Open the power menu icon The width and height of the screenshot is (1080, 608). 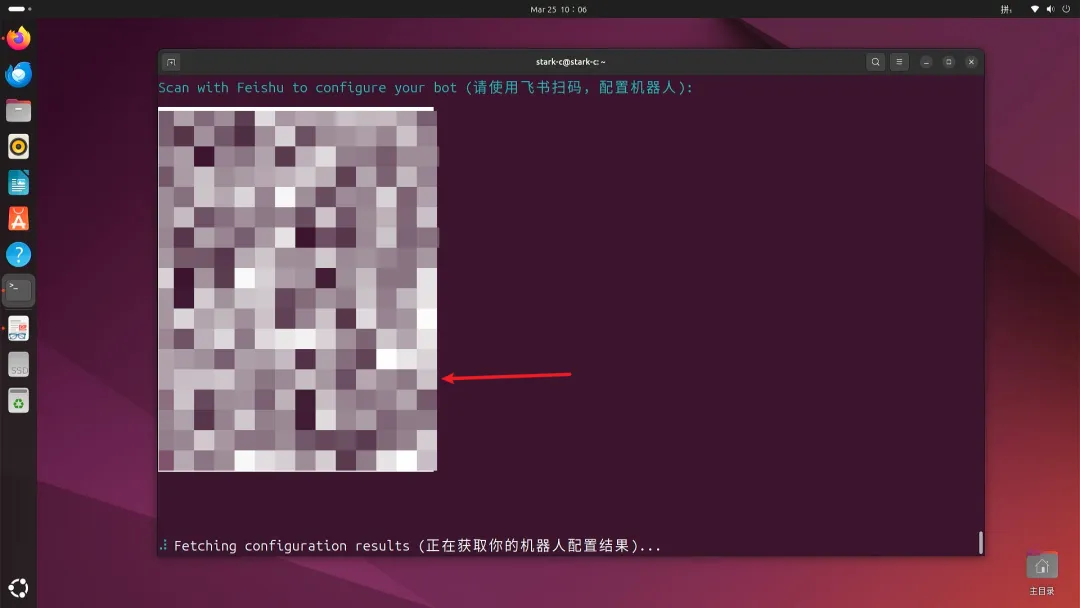pos(1066,10)
